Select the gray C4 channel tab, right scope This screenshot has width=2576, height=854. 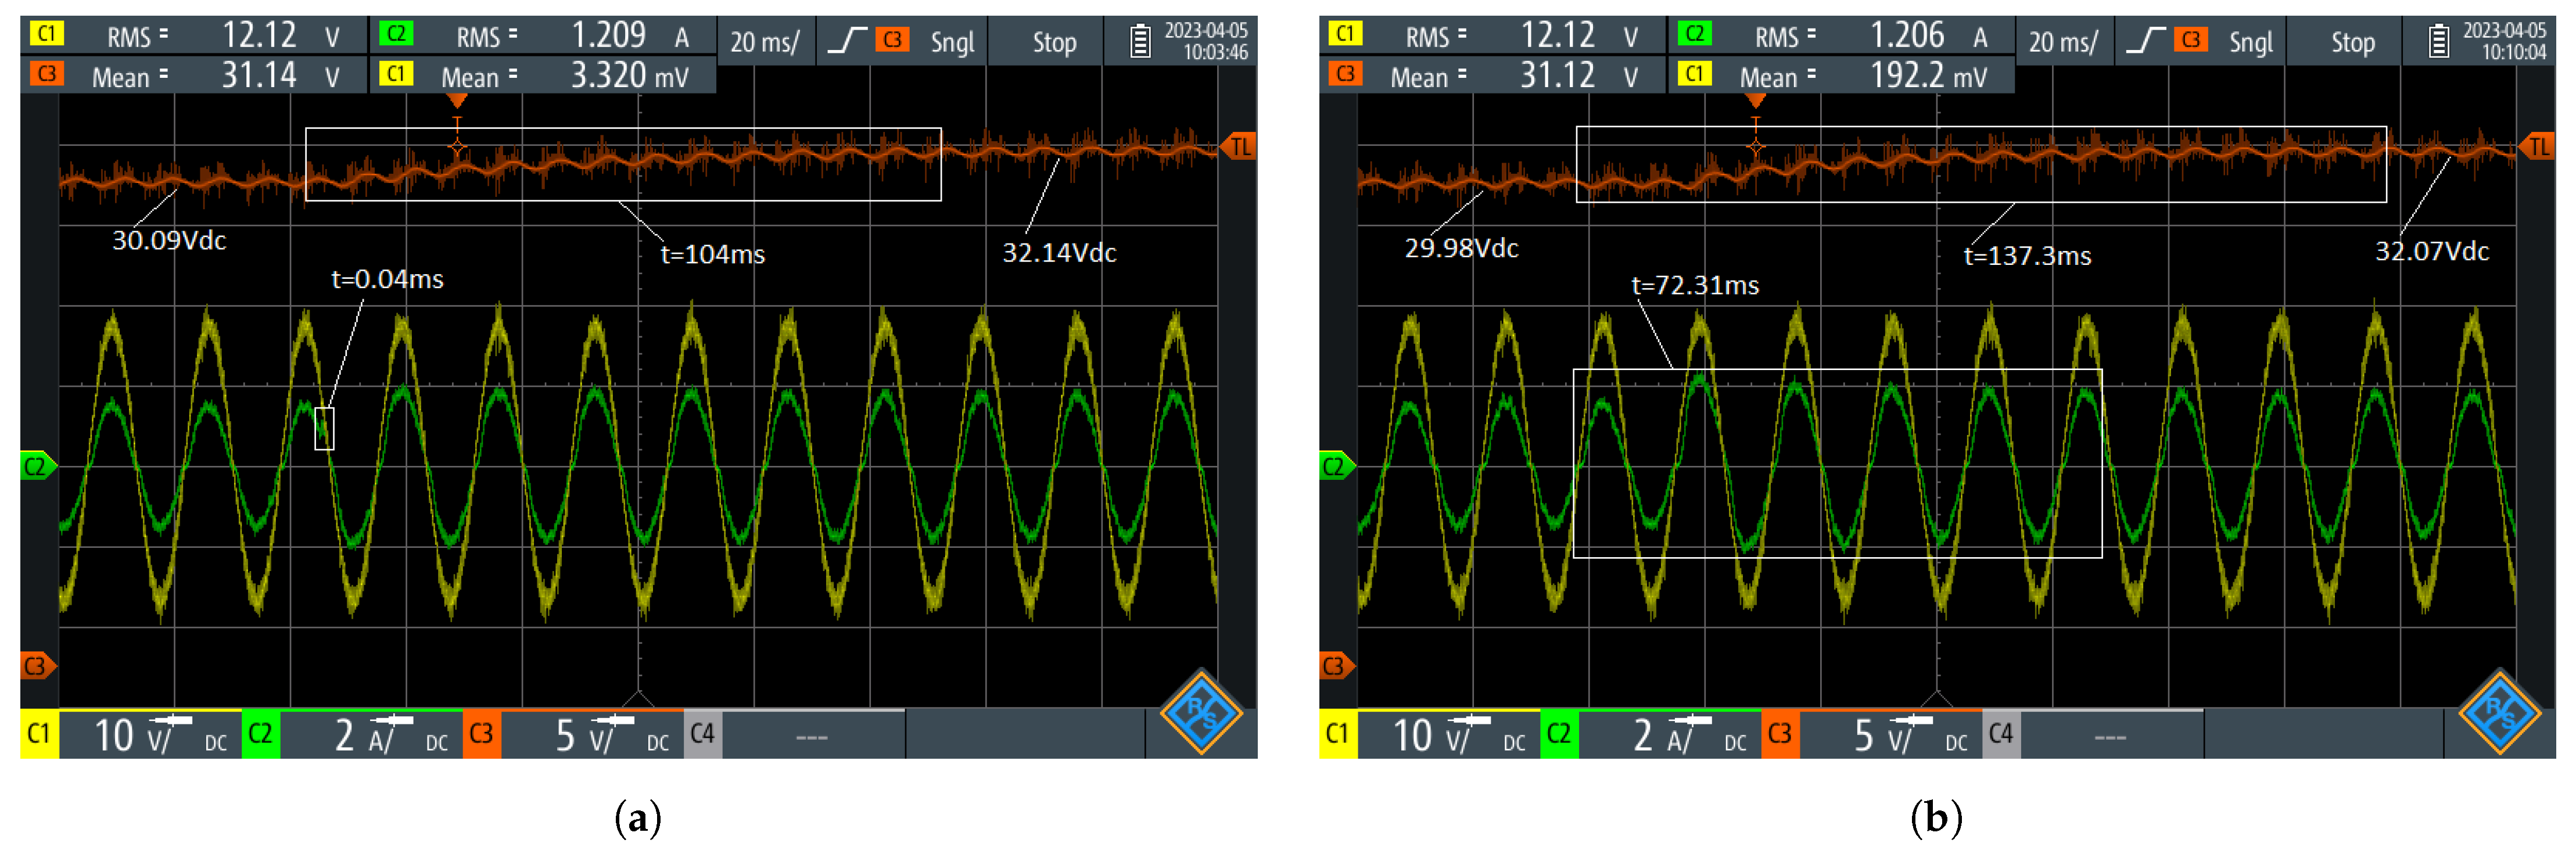coord(2001,734)
